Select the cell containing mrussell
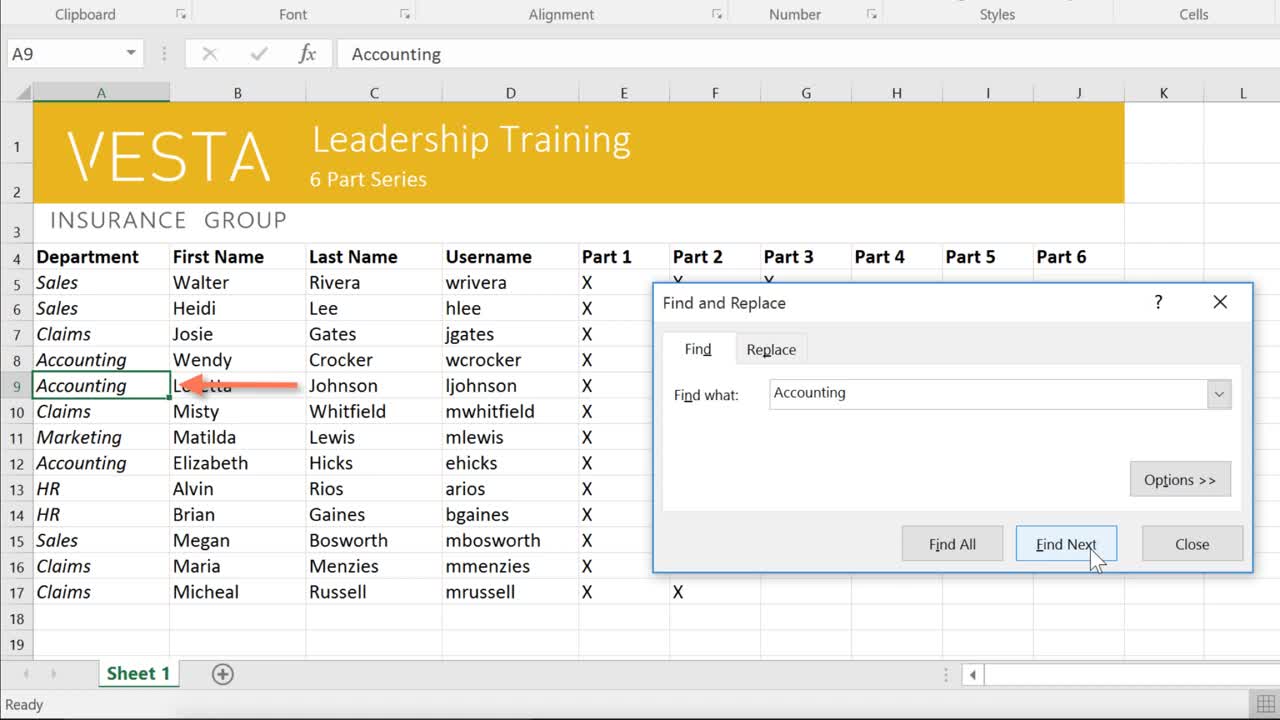 tap(510, 593)
